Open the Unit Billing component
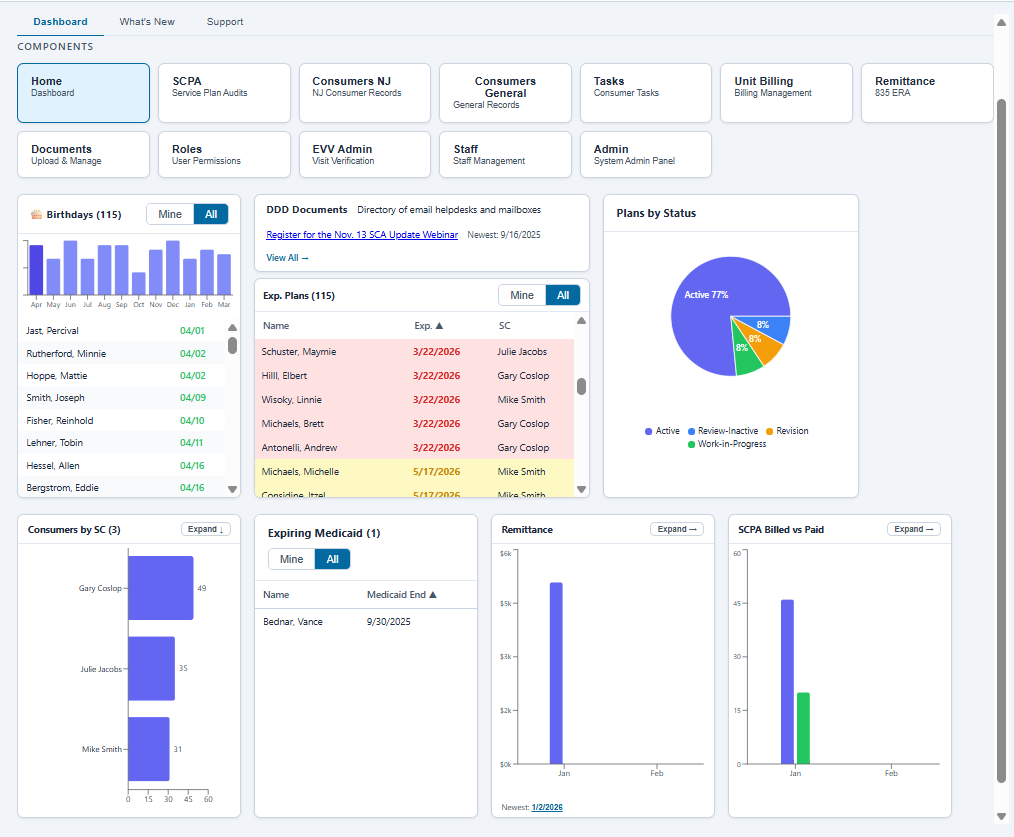This screenshot has height=837, width=1014. [x=786, y=92]
